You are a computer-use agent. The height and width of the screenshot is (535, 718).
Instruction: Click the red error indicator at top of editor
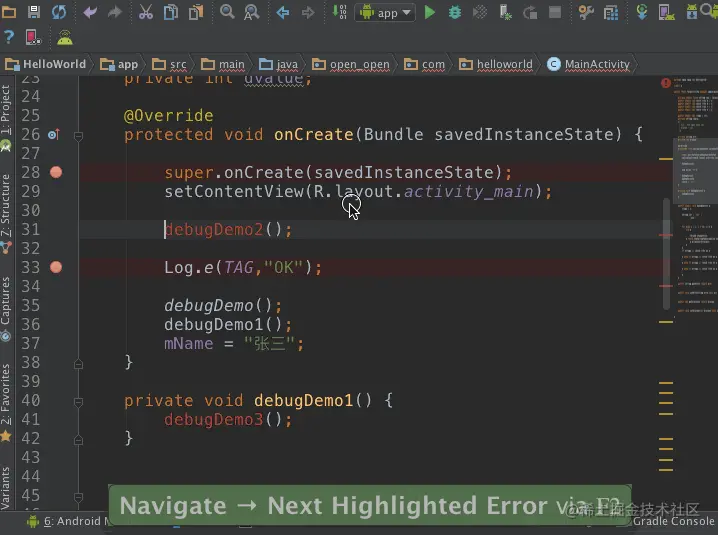(665, 83)
